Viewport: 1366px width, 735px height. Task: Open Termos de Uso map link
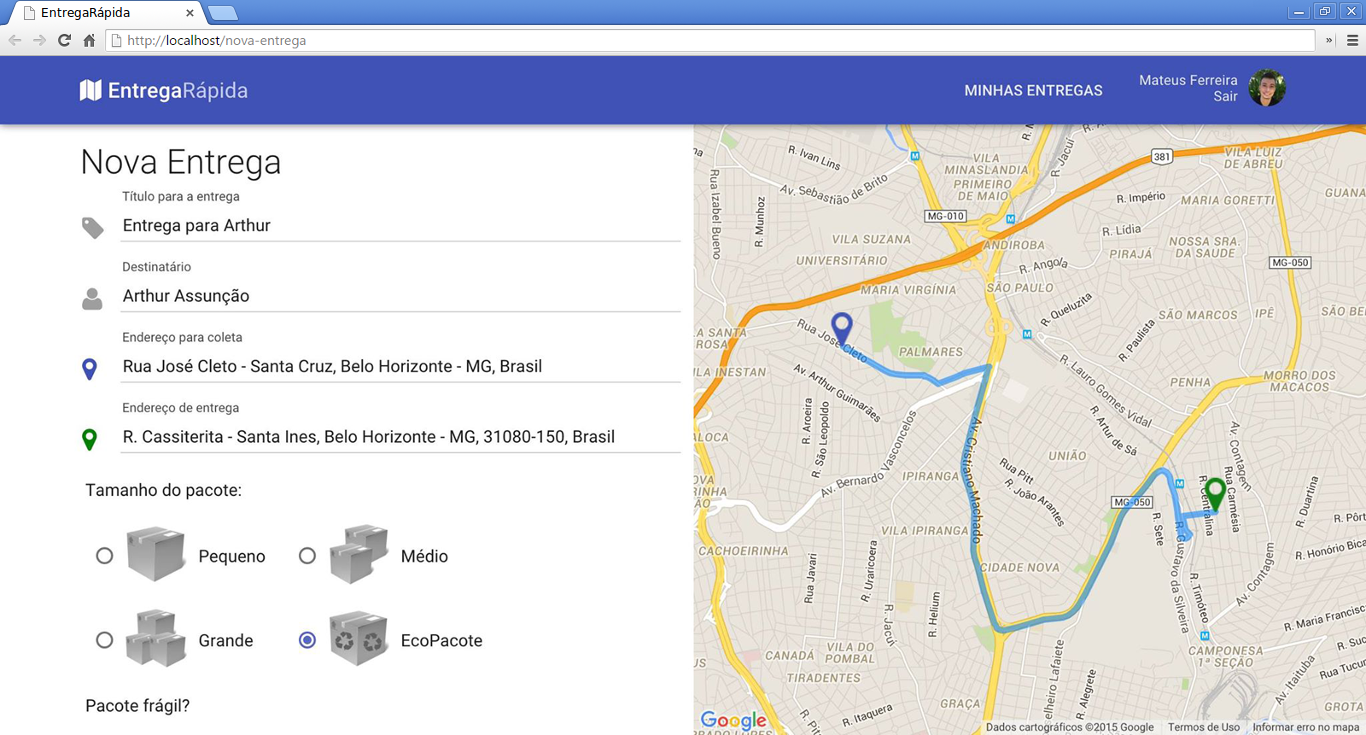[1204, 727]
